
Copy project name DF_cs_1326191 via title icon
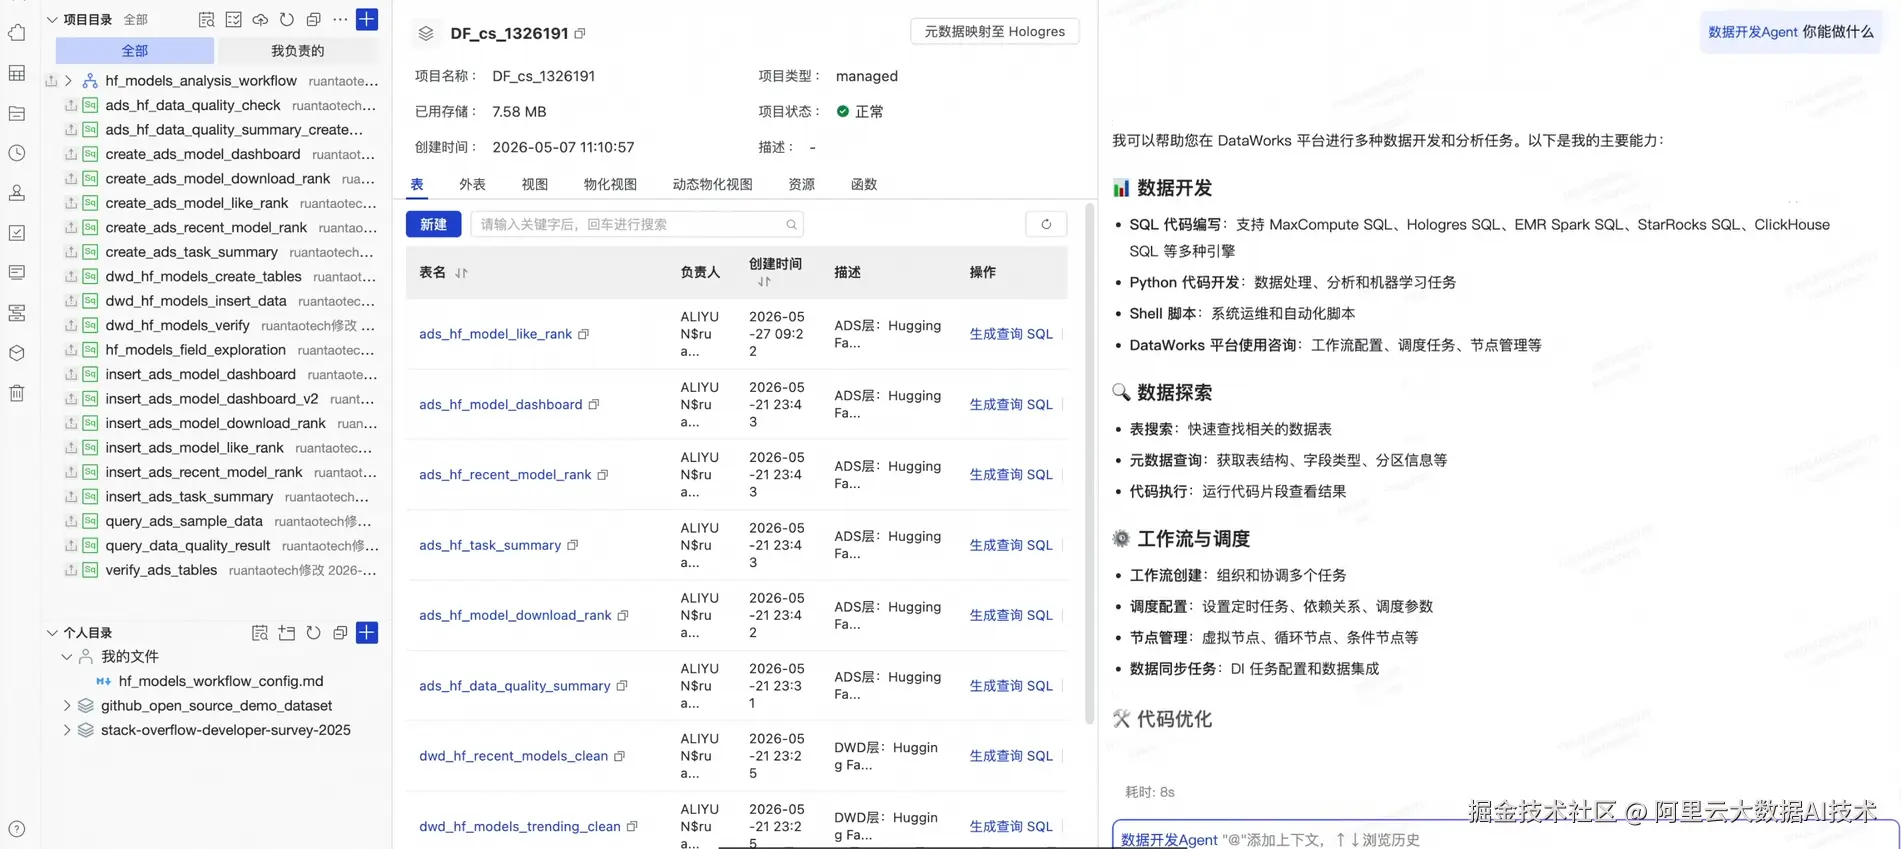580,34
